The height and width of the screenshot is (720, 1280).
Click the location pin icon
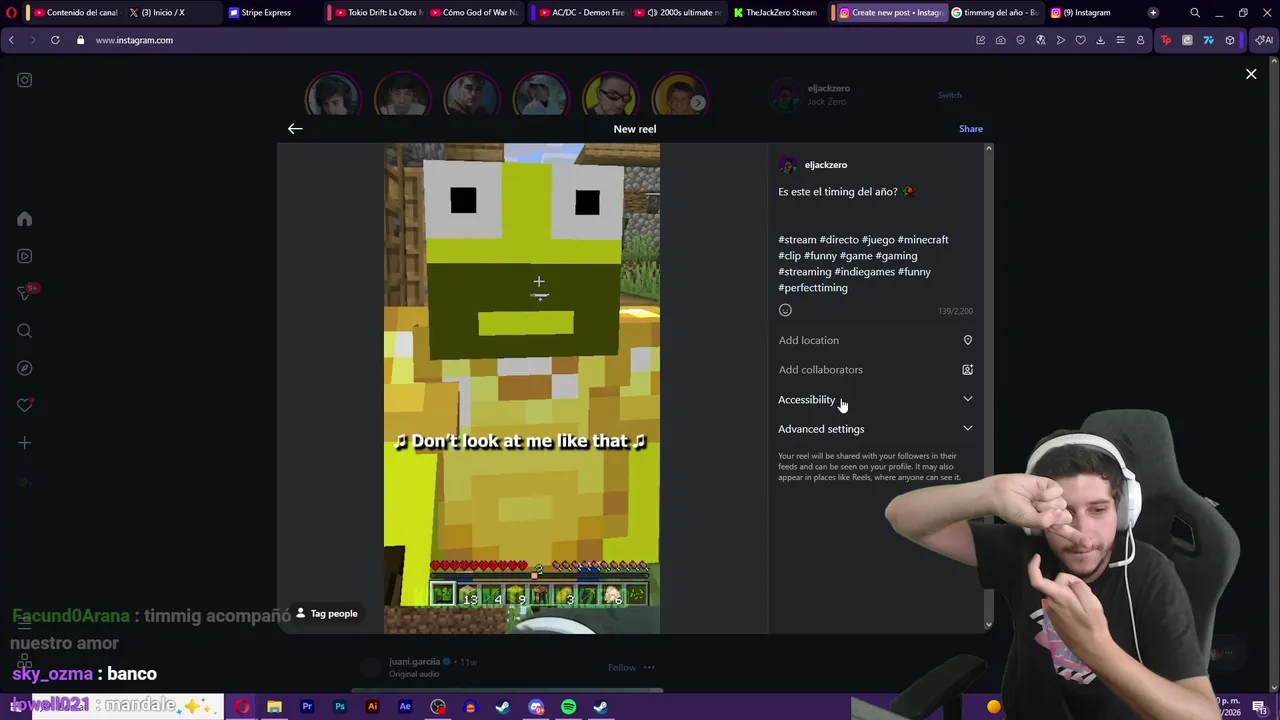(x=967, y=341)
